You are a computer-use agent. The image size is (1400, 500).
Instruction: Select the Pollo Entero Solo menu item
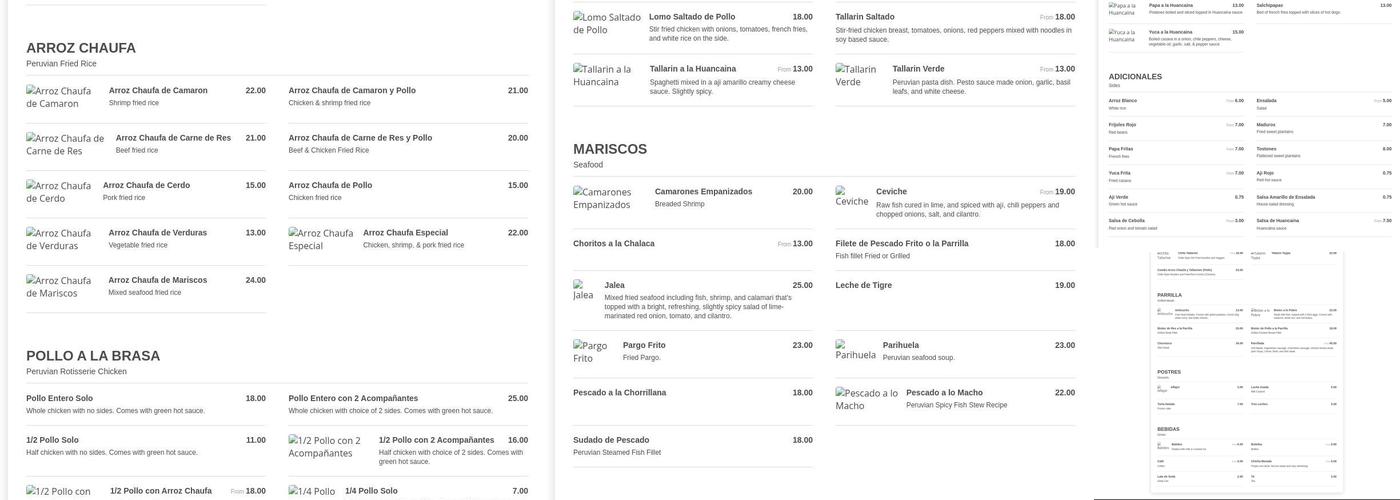coord(59,398)
